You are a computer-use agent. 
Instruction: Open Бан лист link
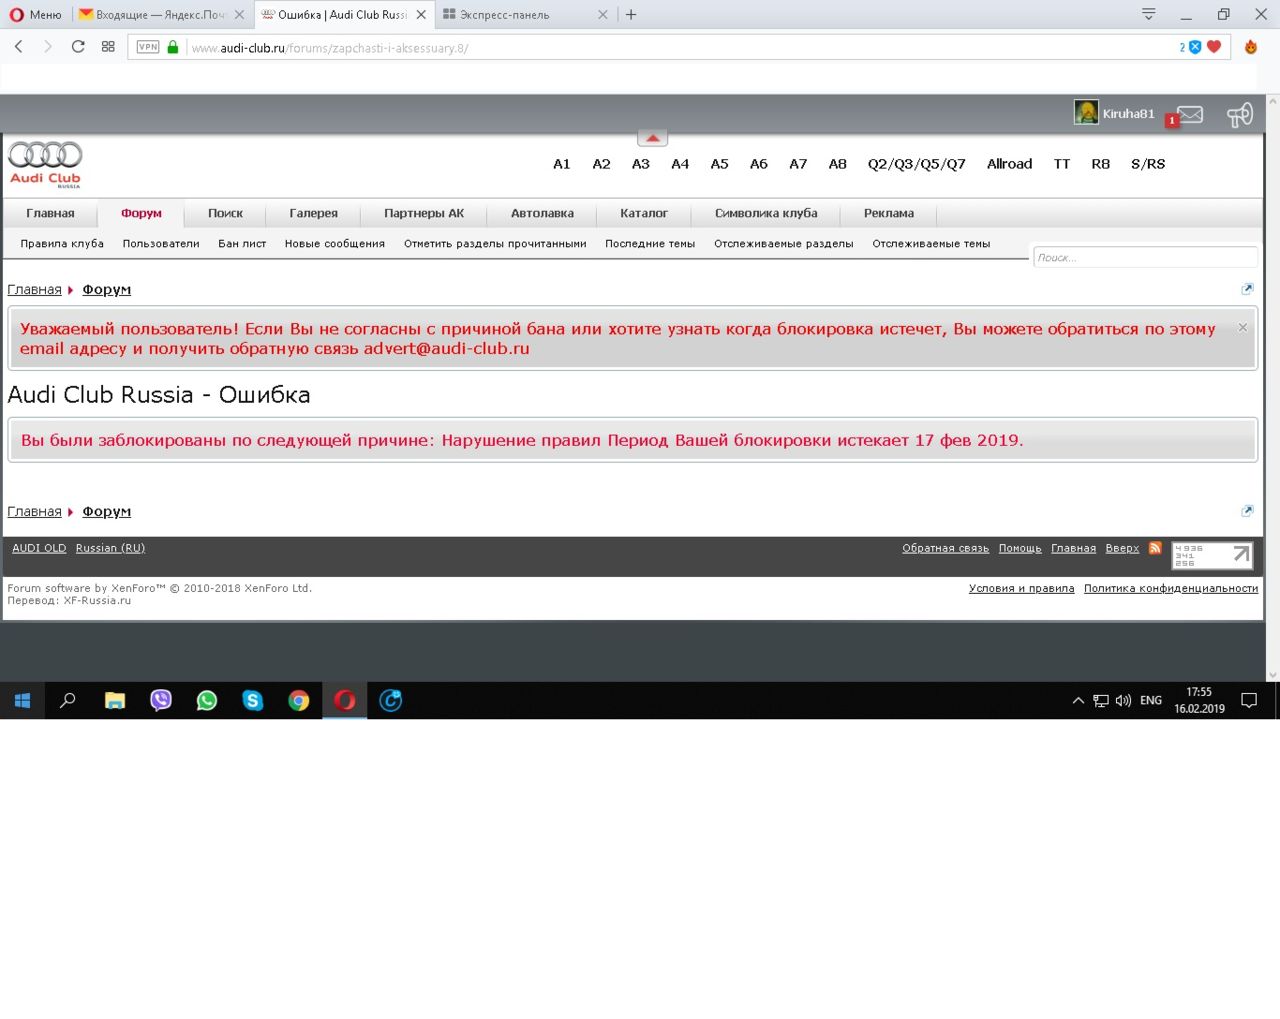[242, 244]
